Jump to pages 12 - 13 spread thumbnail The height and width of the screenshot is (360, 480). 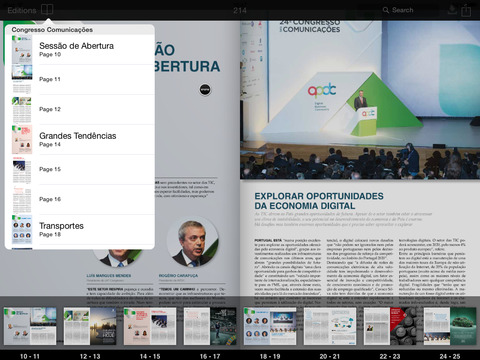tap(90, 326)
